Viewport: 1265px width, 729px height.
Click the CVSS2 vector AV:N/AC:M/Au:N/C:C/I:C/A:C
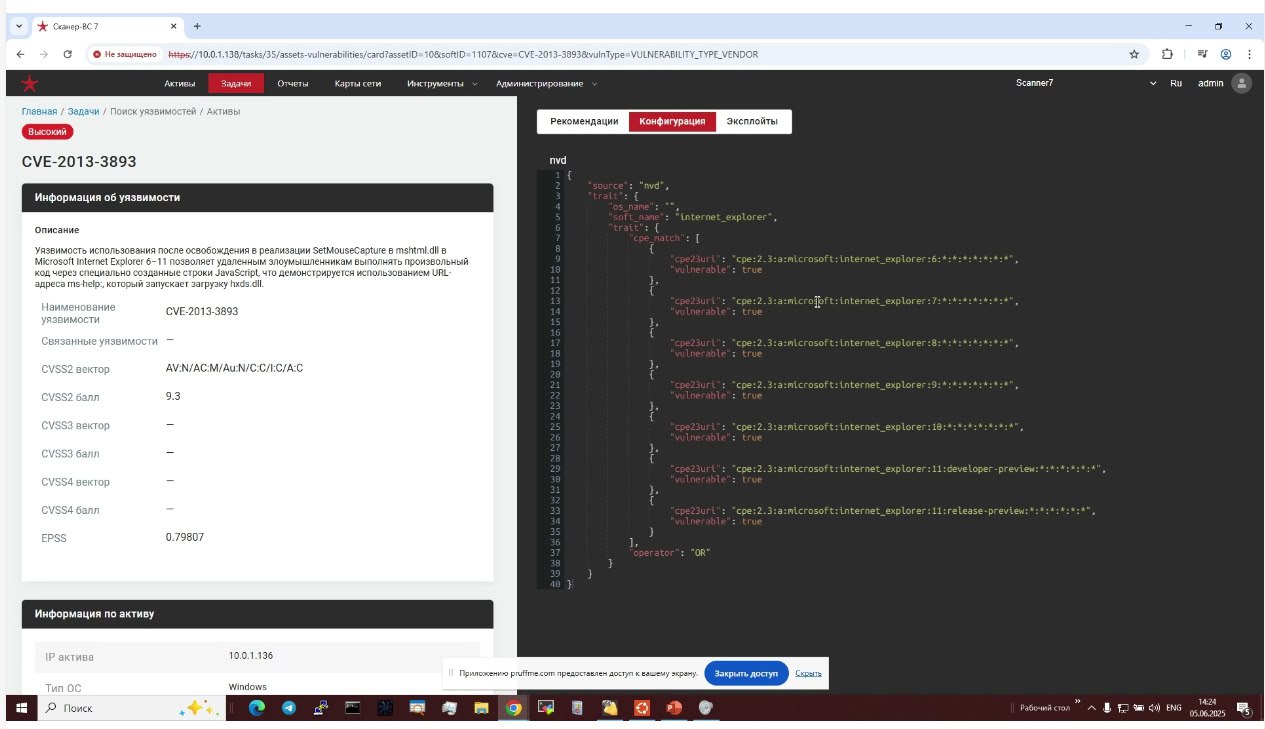coord(234,368)
